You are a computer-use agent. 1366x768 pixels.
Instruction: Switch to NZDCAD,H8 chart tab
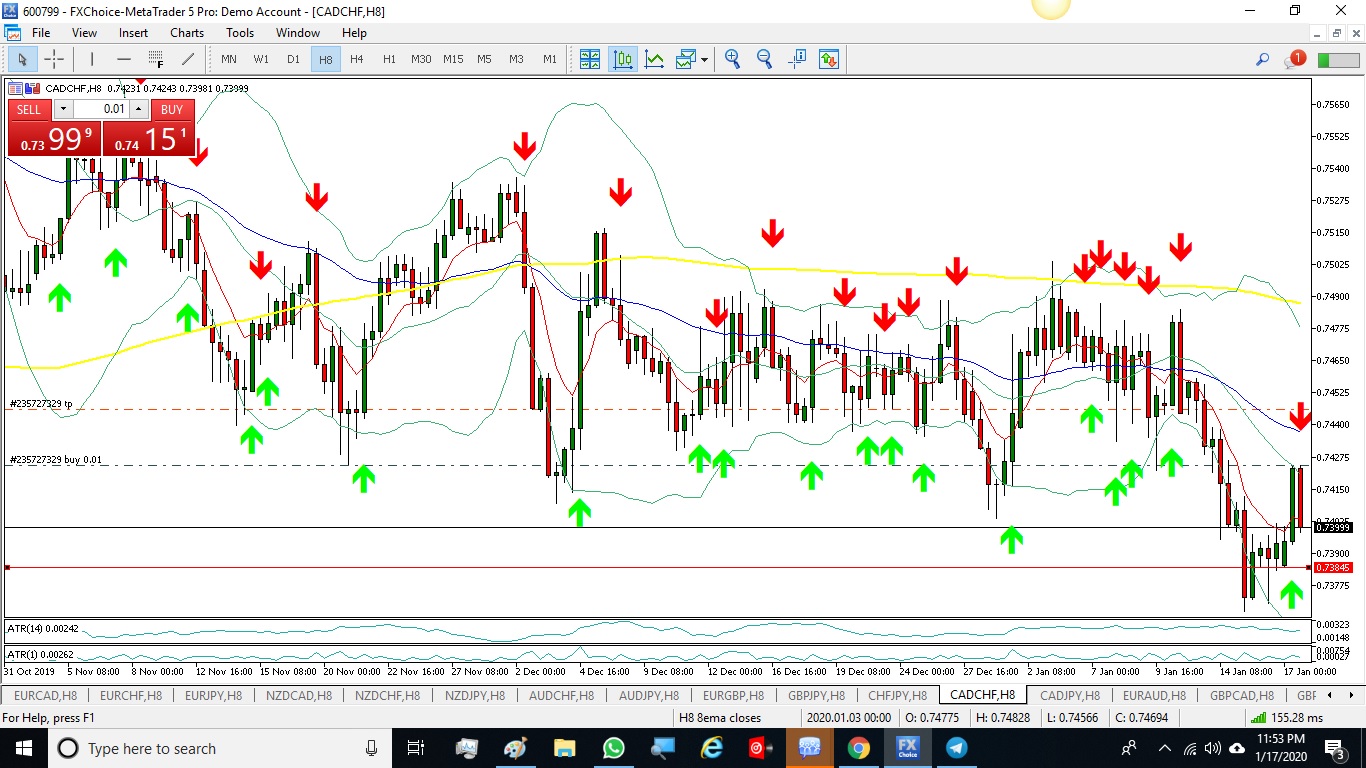pyautogui.click(x=299, y=695)
